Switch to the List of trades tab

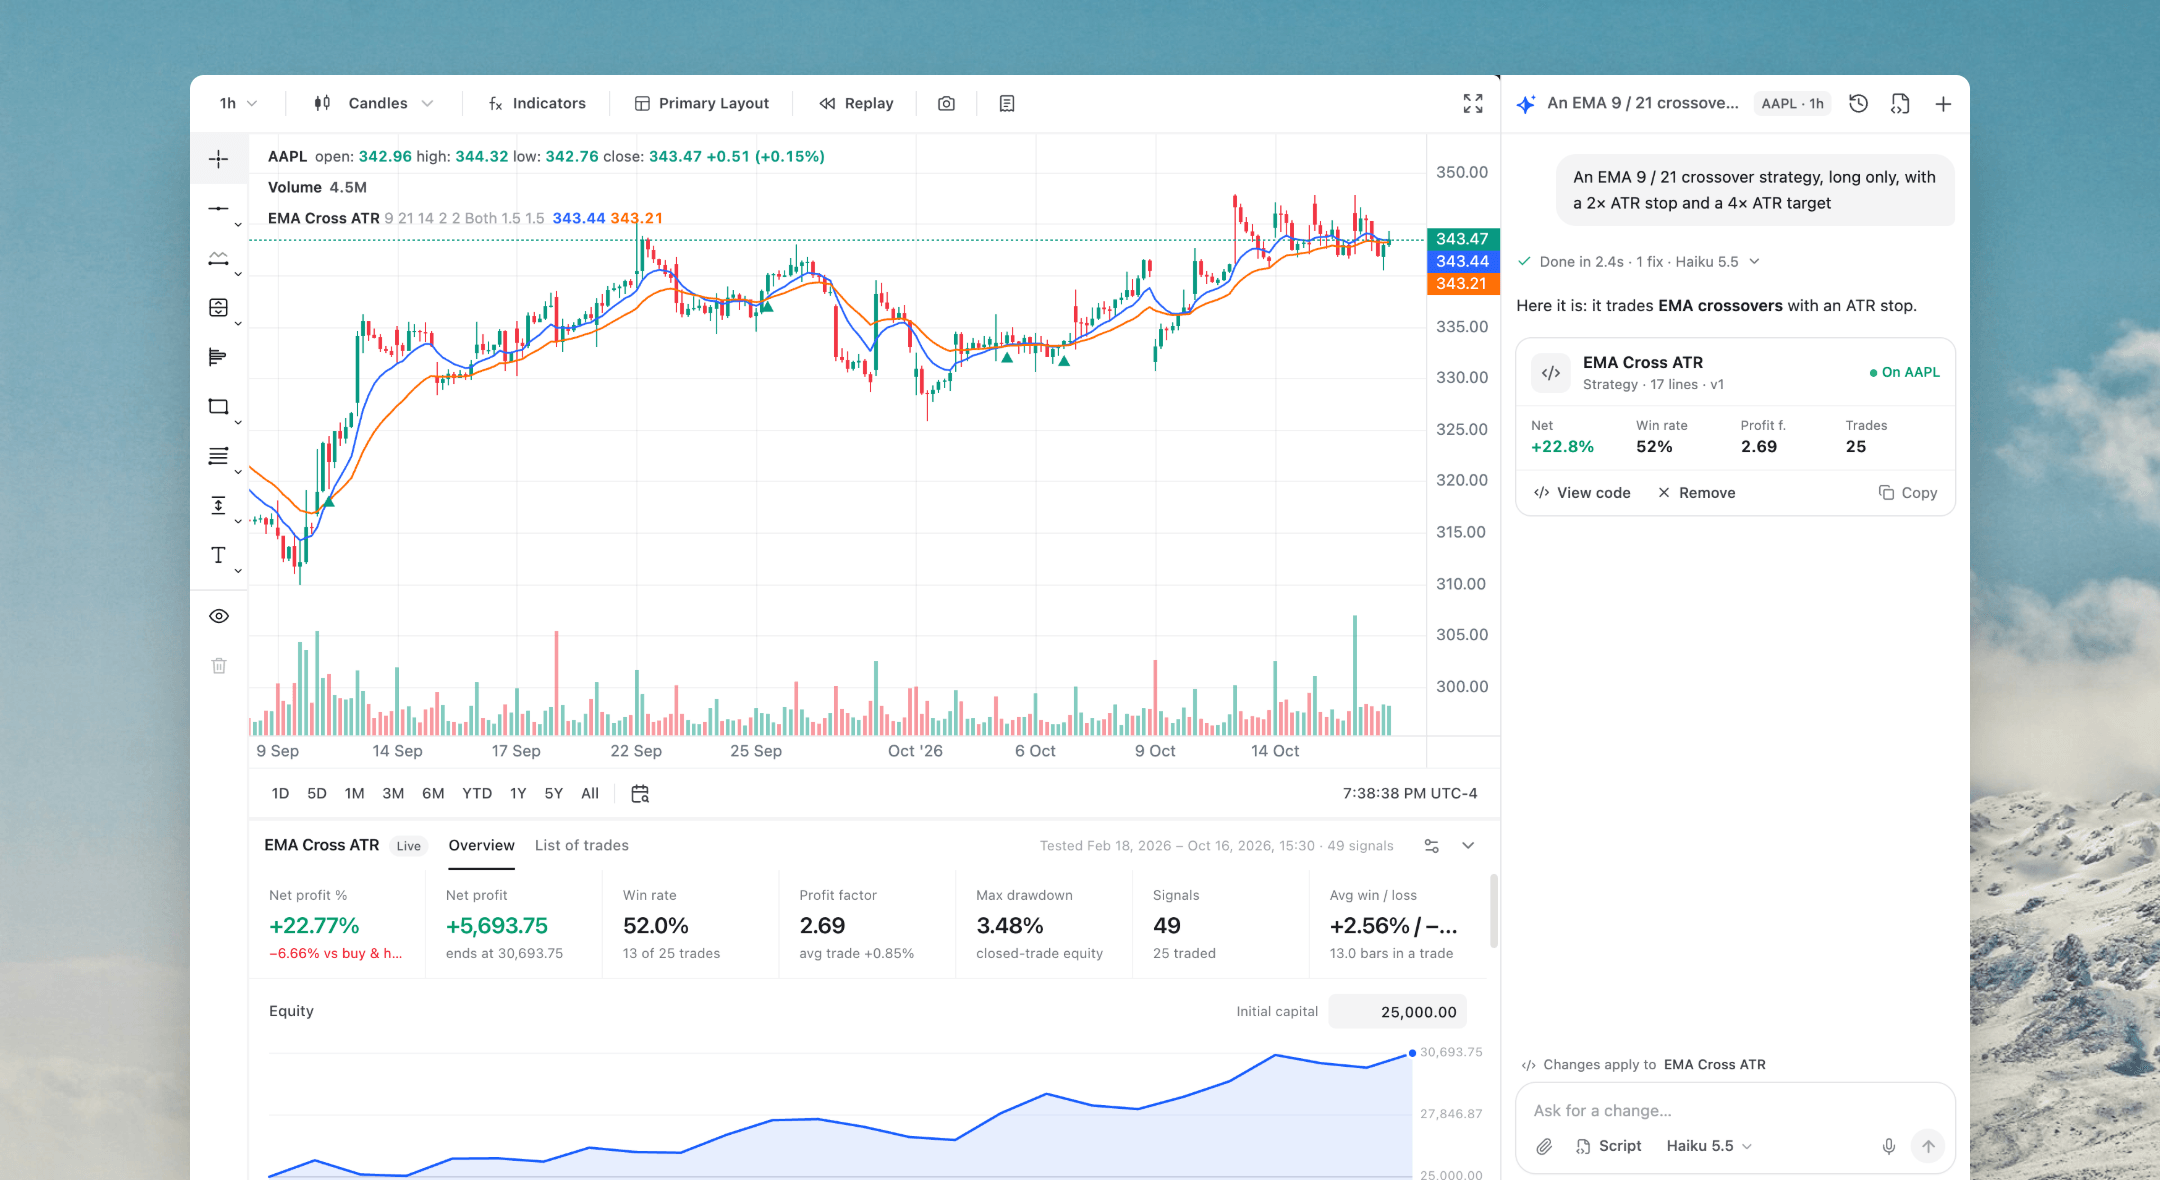tap(582, 845)
